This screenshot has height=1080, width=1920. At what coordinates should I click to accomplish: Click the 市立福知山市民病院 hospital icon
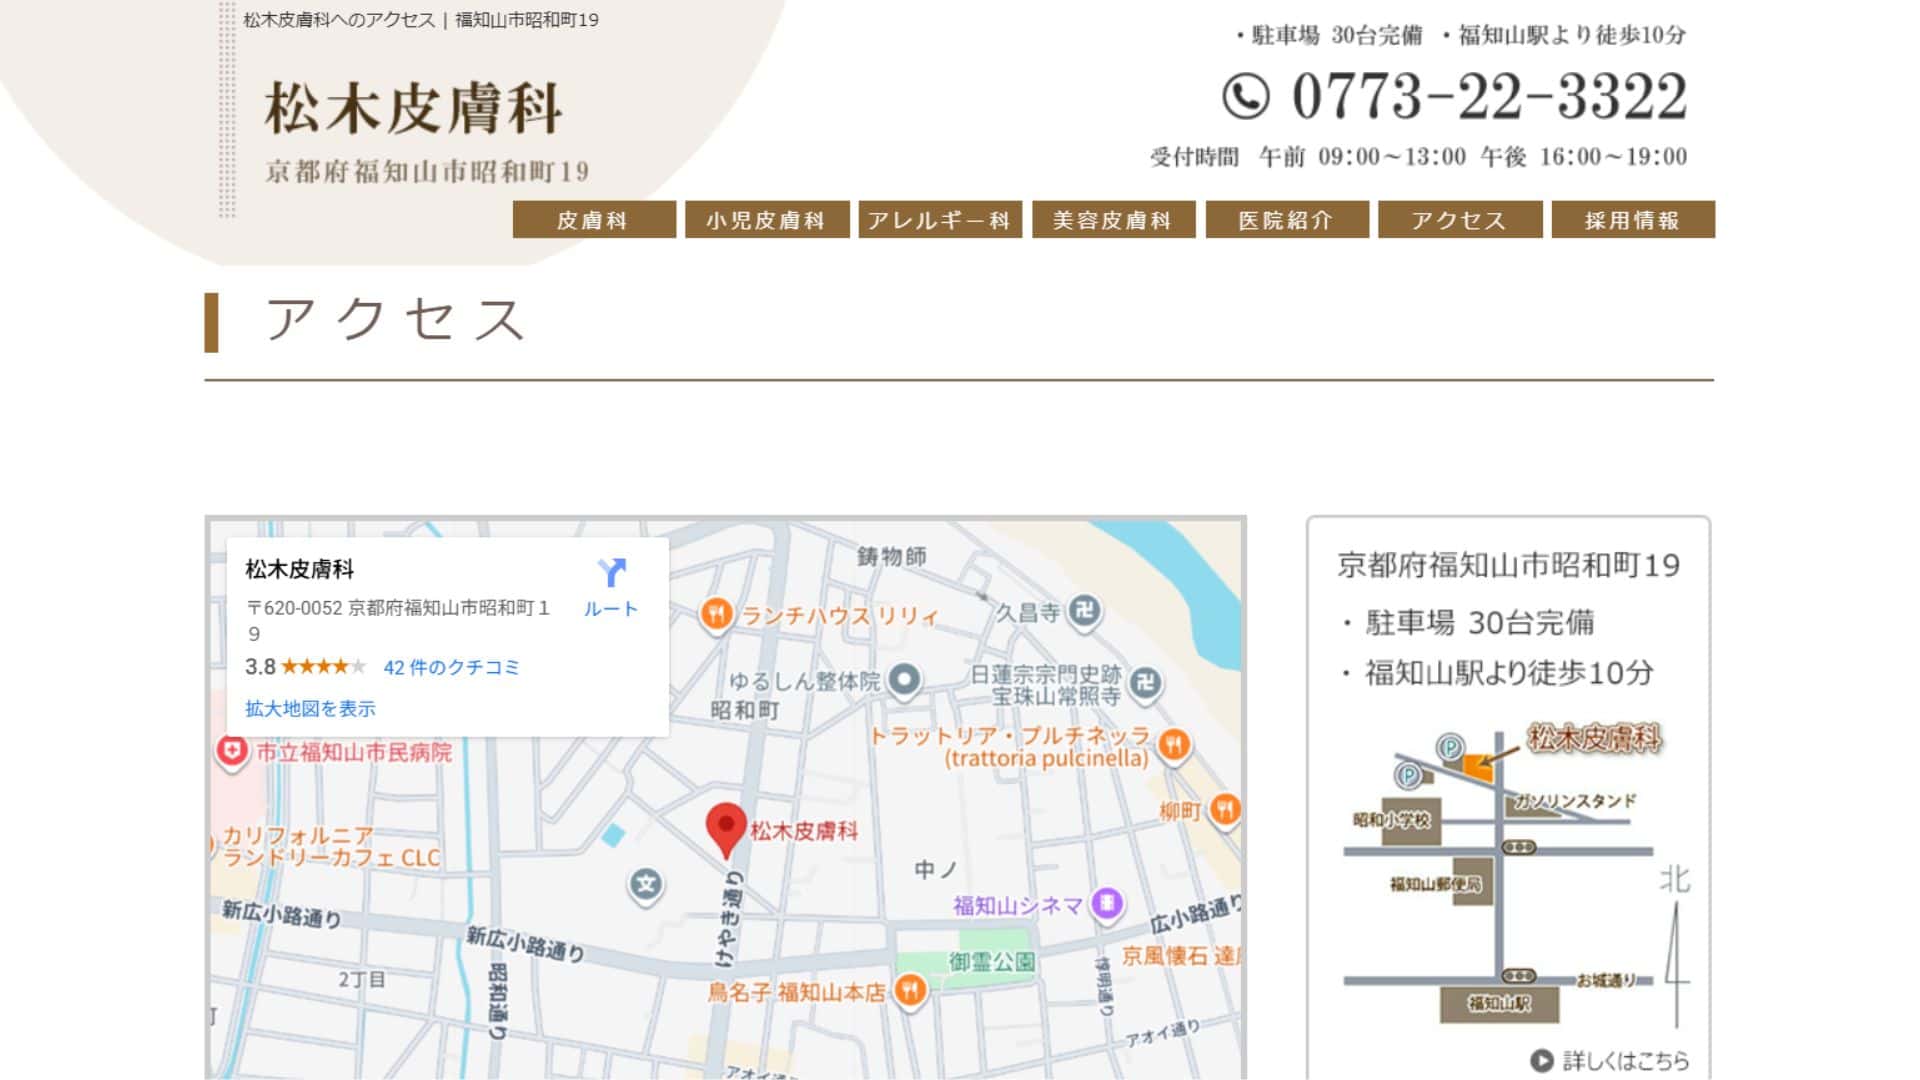click(x=232, y=750)
